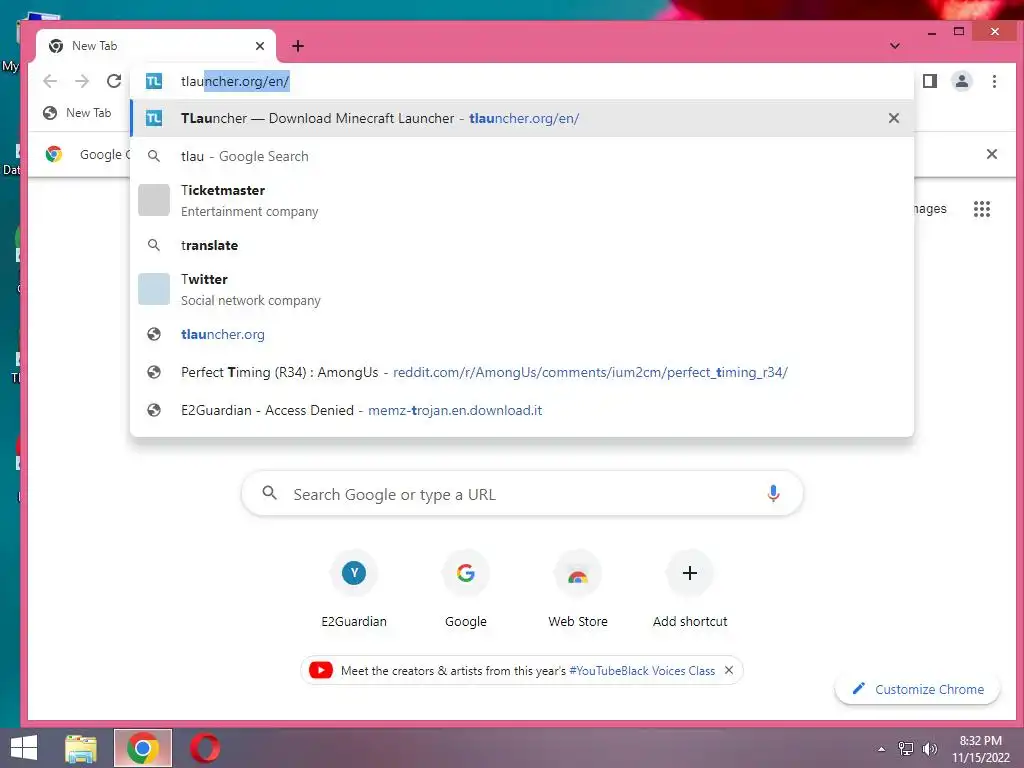Open File Explorer from the taskbar

[x=81, y=748]
